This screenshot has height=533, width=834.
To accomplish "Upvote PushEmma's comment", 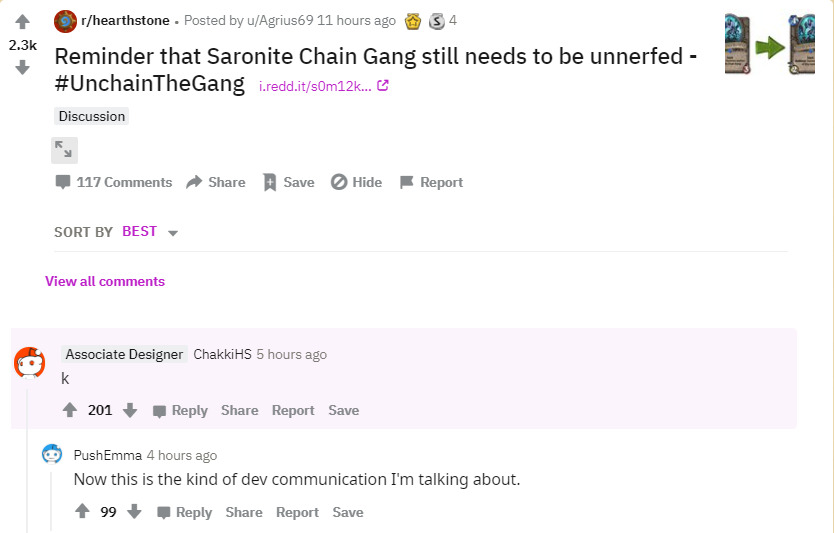I will tap(82, 512).
